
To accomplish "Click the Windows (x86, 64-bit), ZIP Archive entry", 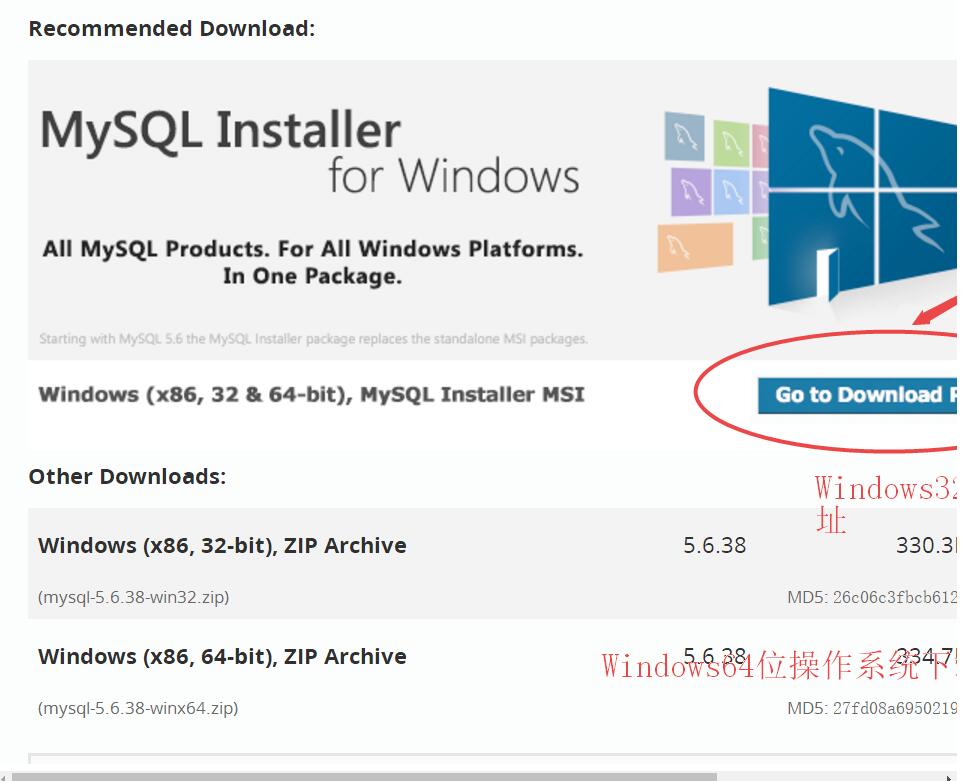I will [x=222, y=657].
